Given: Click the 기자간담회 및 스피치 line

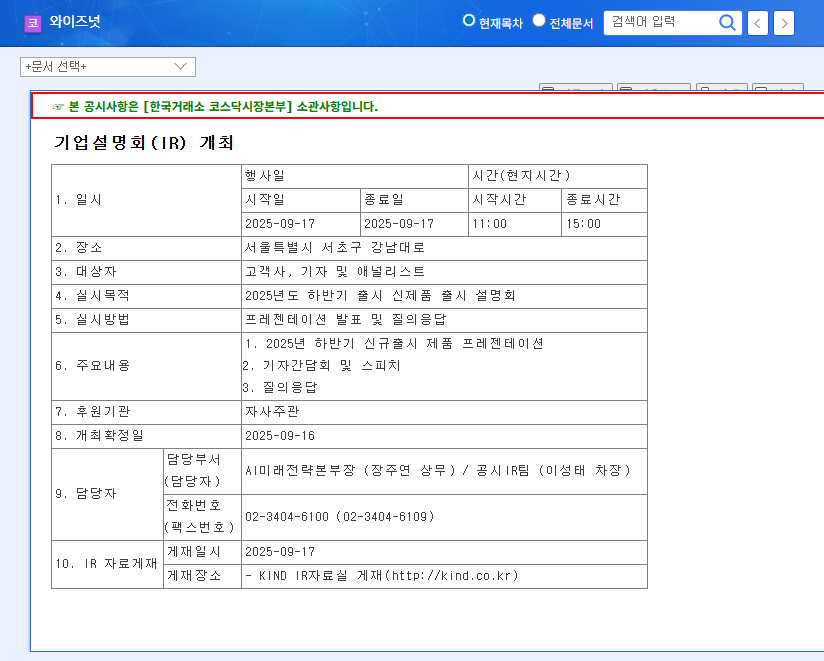Looking at the screenshot, I should 322,366.
